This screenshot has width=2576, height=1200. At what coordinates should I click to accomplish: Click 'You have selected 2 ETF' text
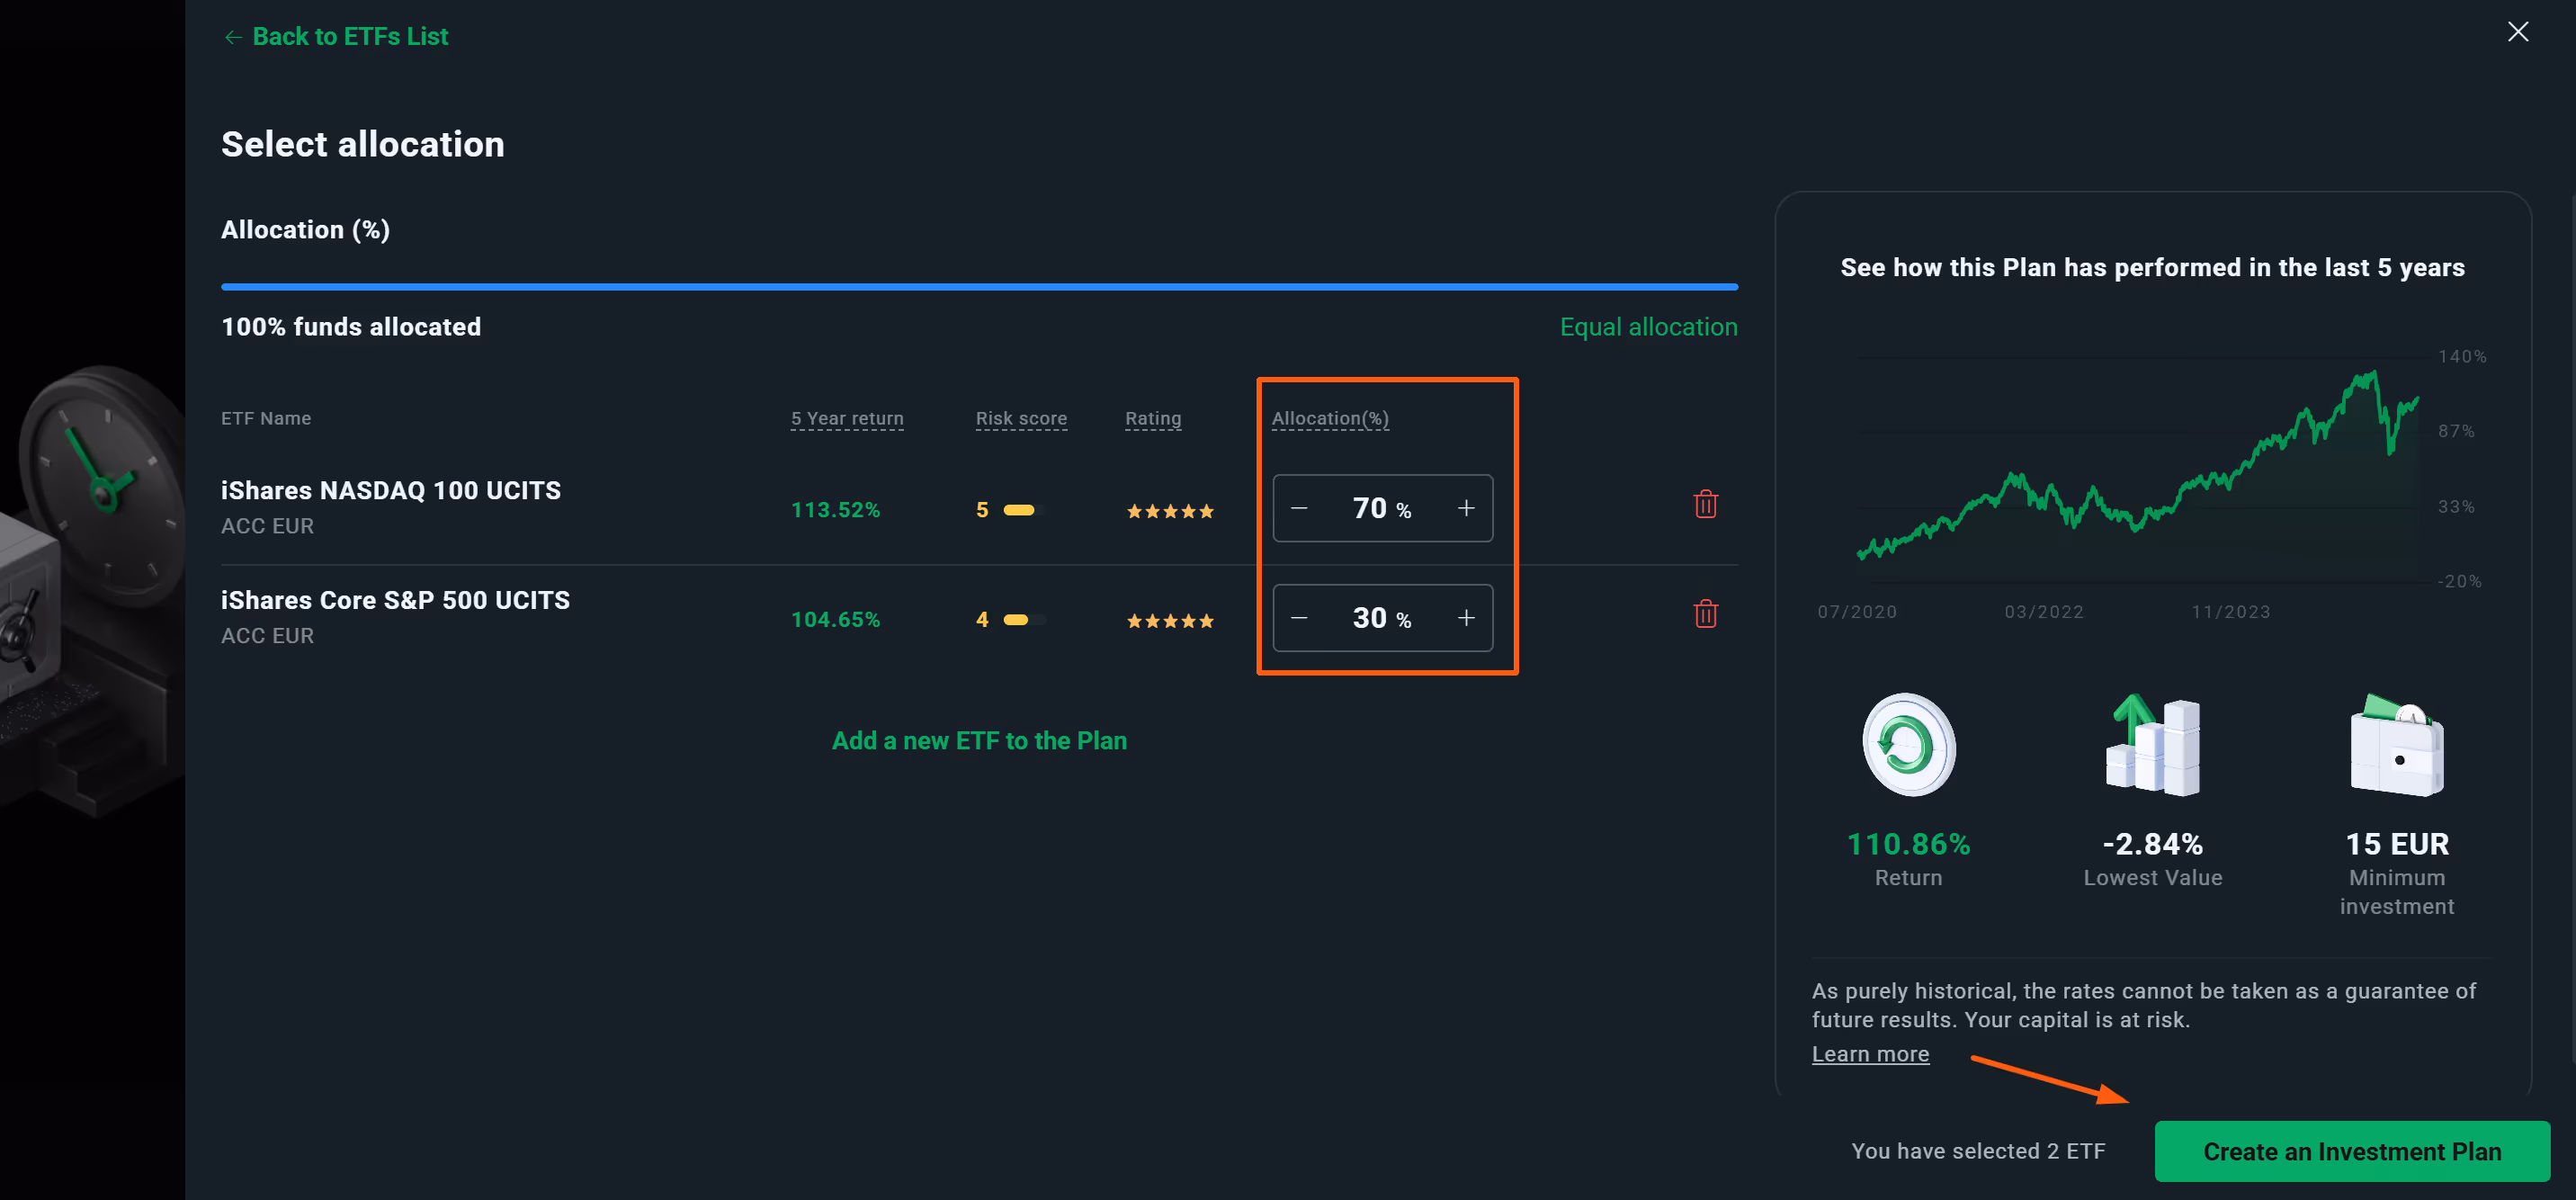[x=1977, y=1152]
